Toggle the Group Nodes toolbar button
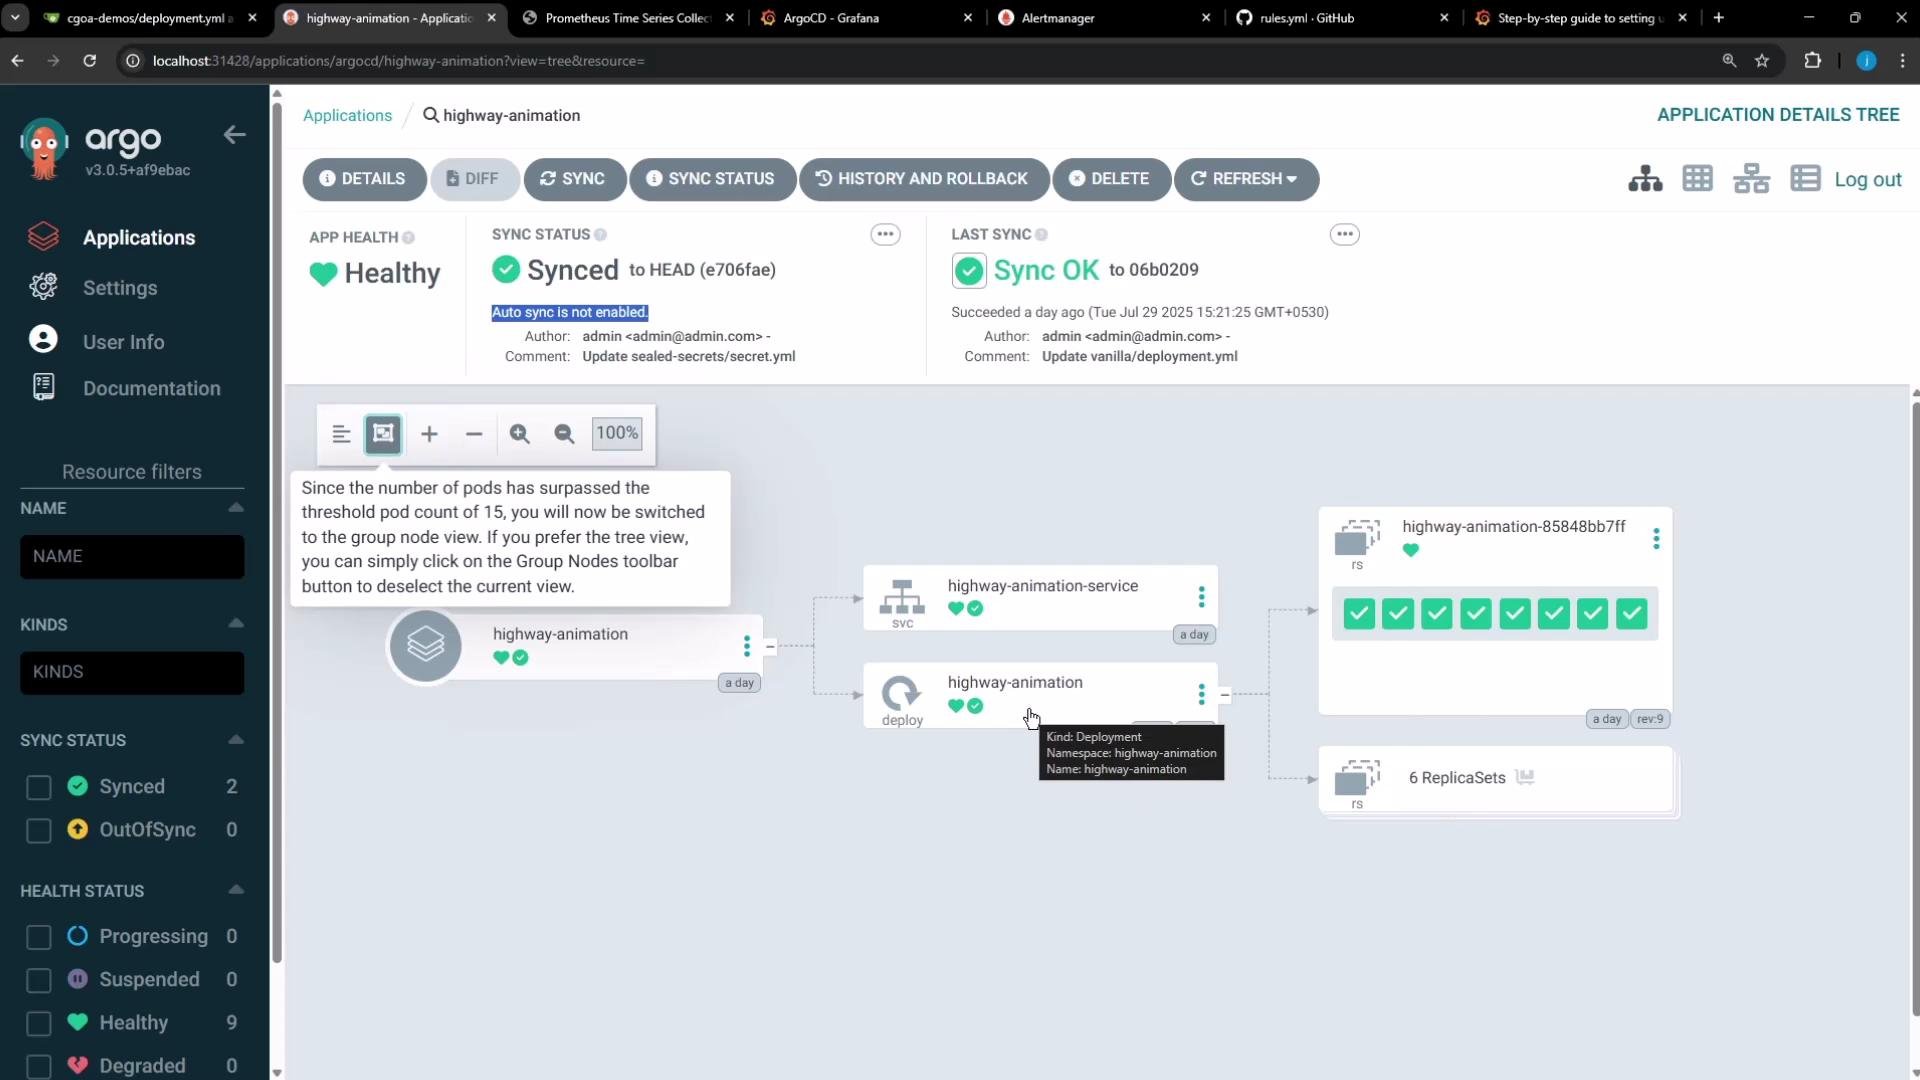This screenshot has height=1080, width=1920. tap(383, 434)
